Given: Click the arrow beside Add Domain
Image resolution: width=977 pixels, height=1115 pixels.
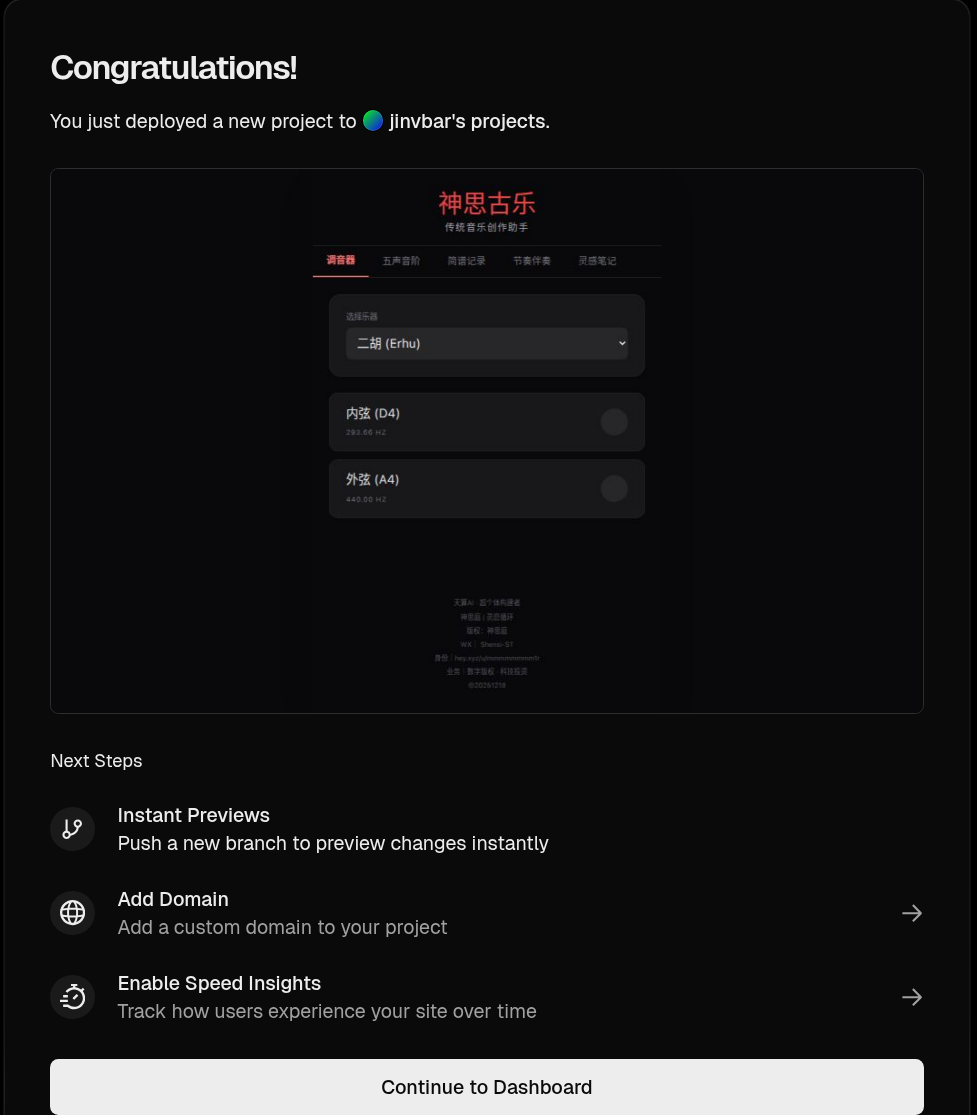Looking at the screenshot, I should tap(911, 913).
